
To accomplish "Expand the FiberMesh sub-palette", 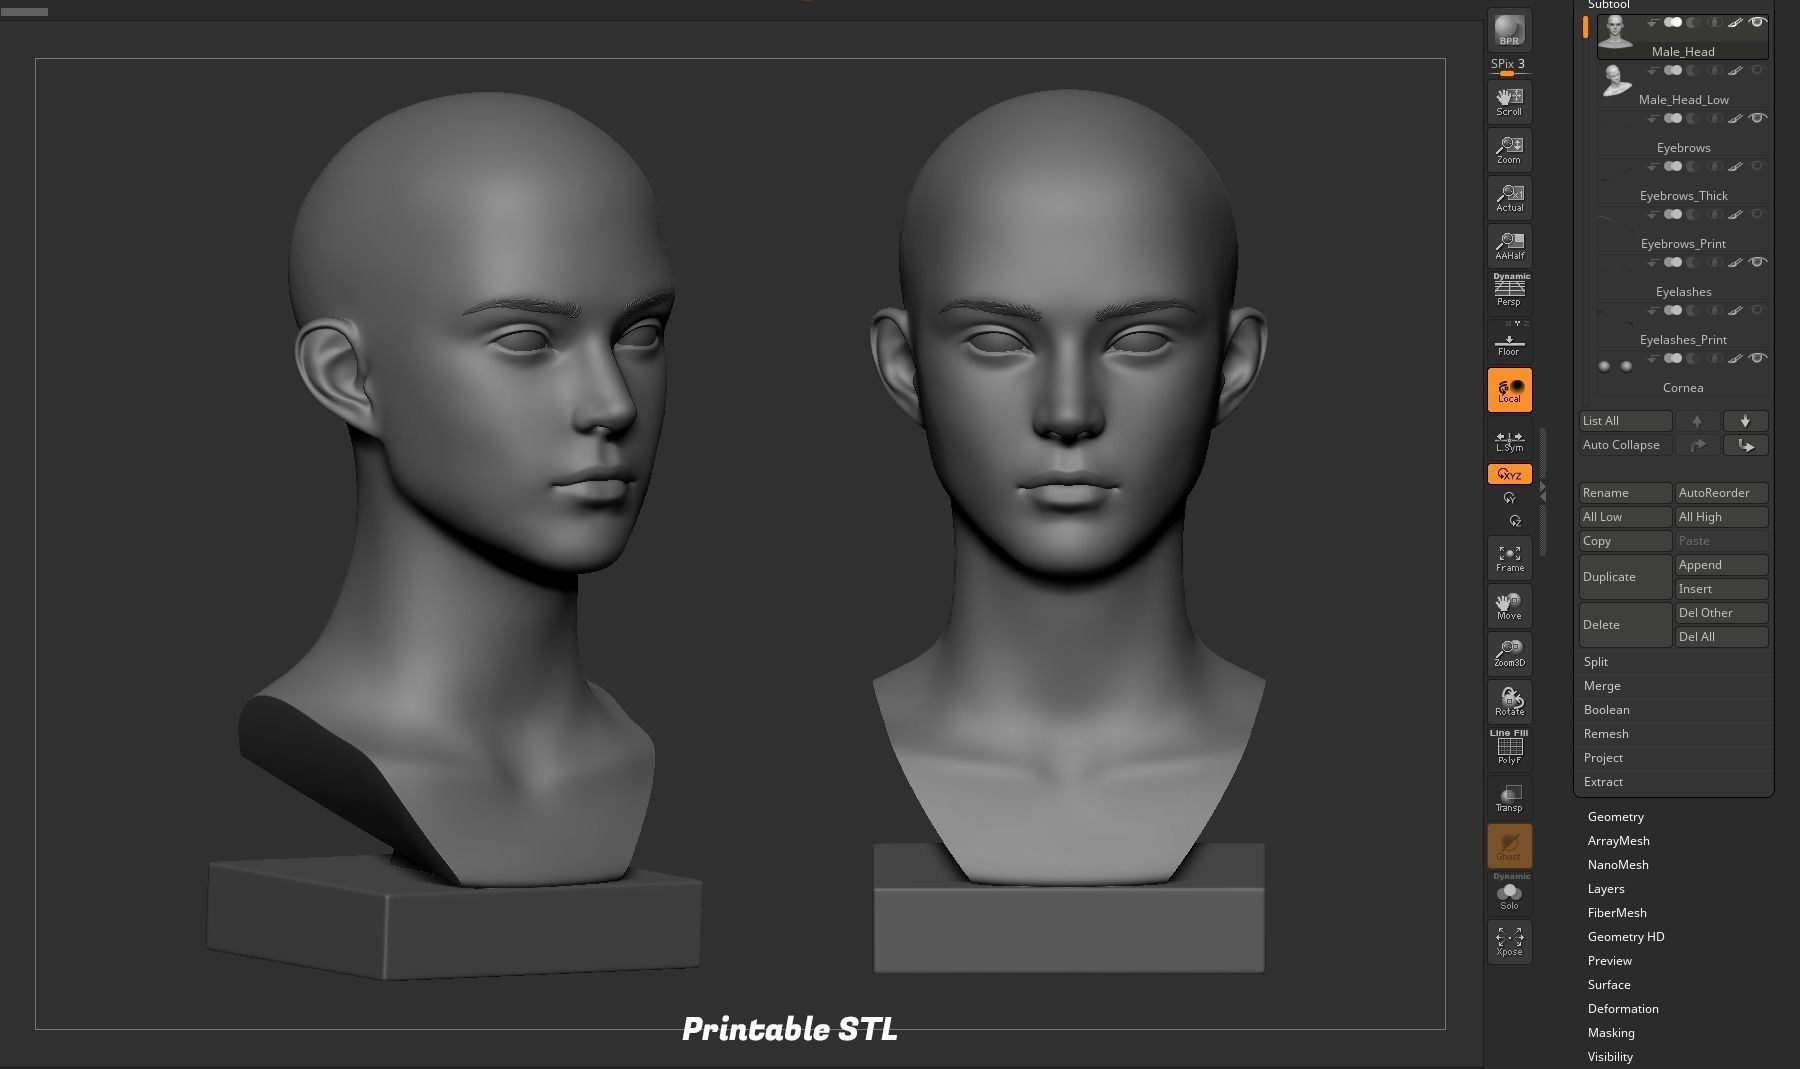I will pyautogui.click(x=1617, y=913).
